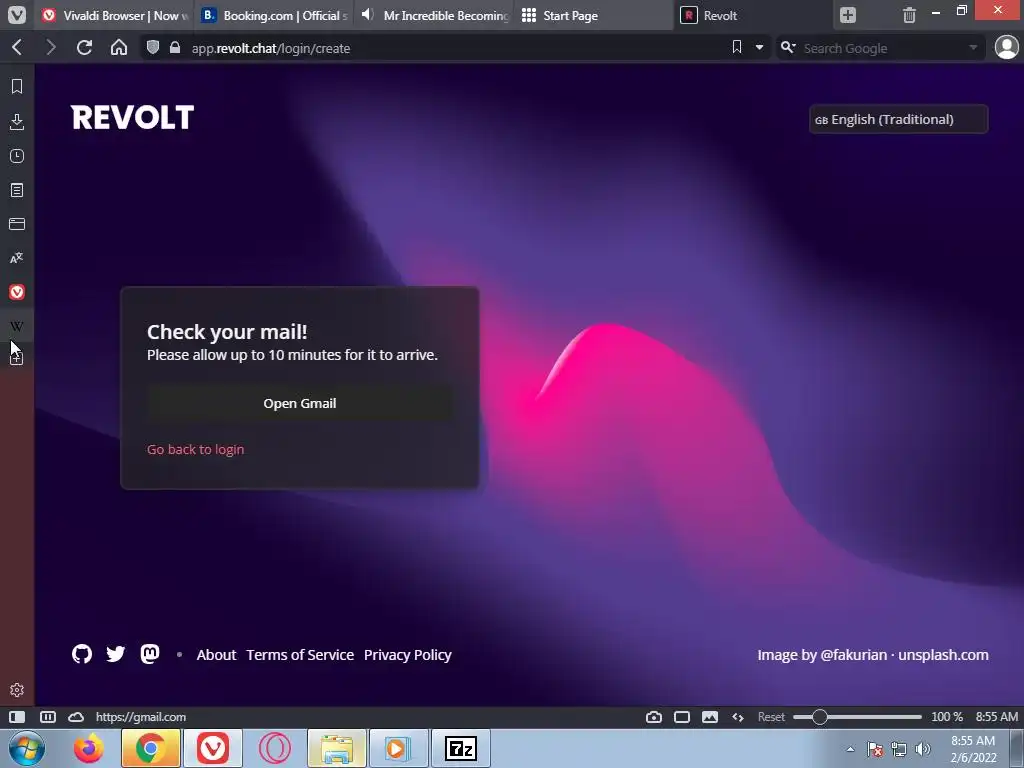View site security padlock info
1024x768 pixels.
click(175, 48)
